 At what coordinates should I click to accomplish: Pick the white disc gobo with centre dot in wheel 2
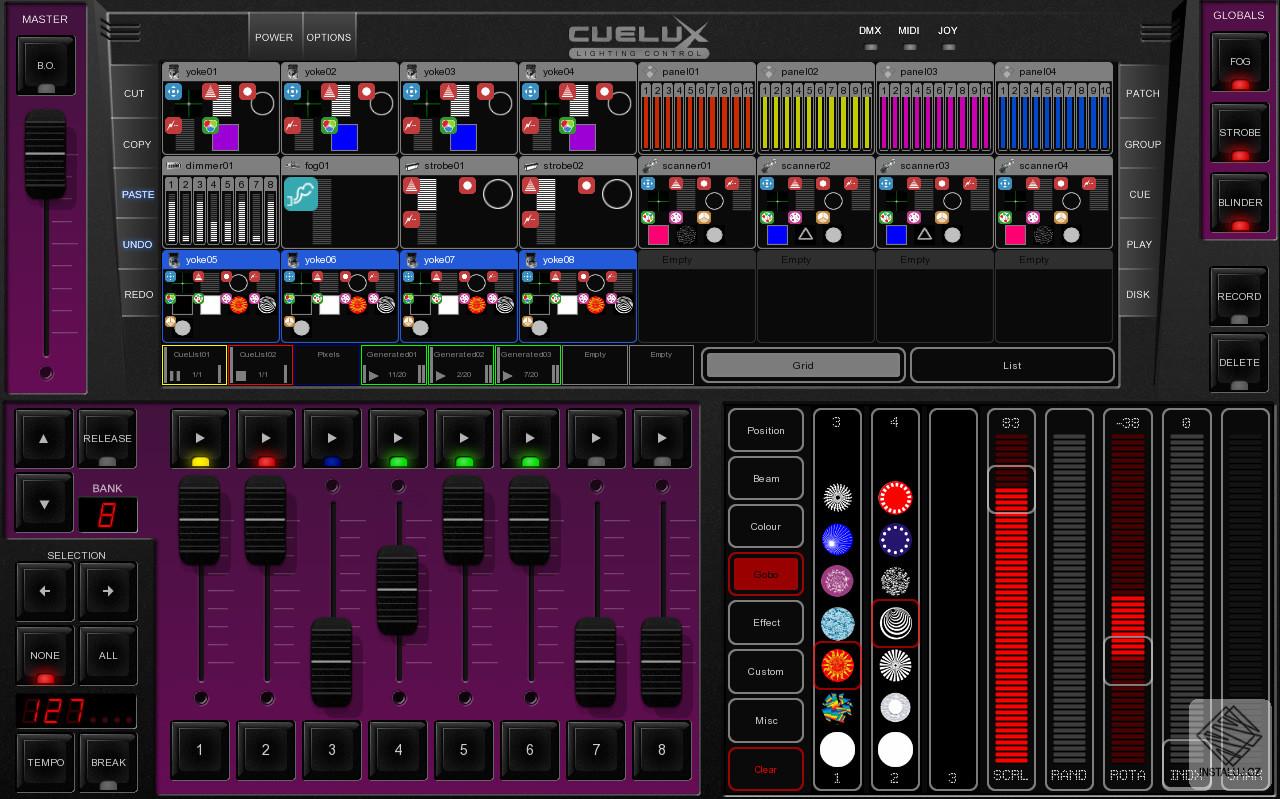[x=895, y=708]
